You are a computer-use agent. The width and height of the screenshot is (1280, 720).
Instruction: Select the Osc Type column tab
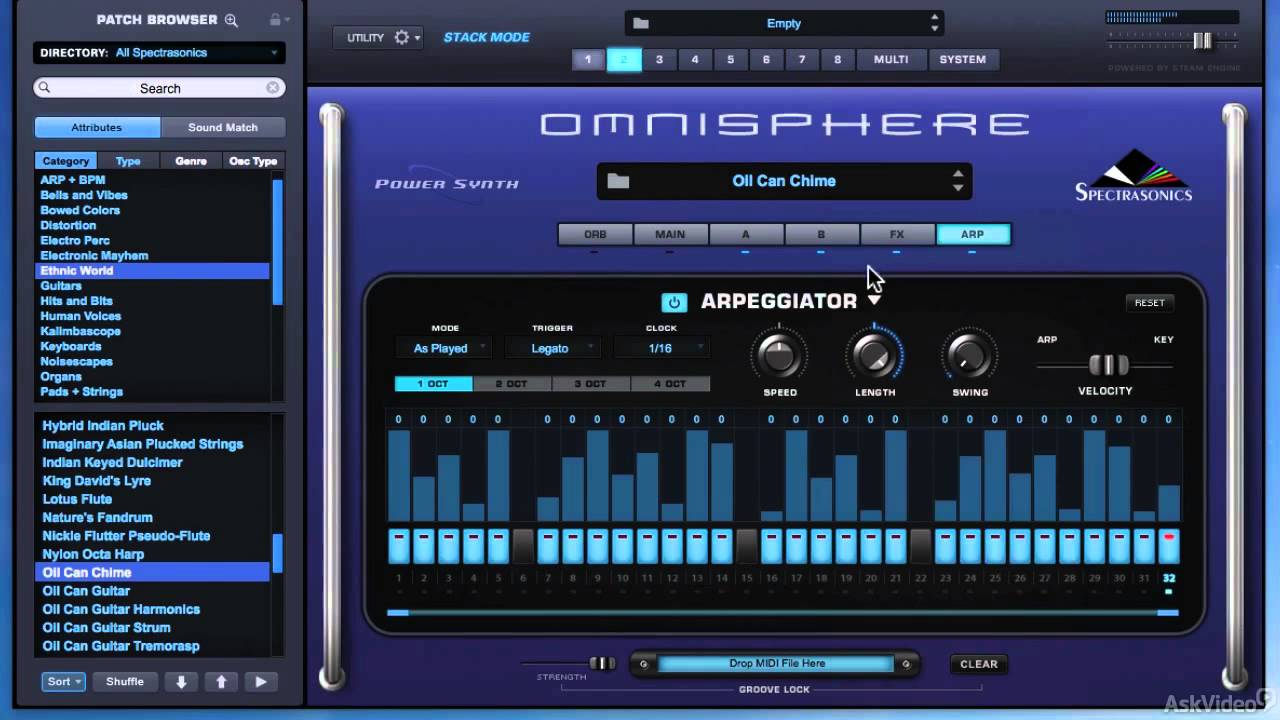pos(253,161)
